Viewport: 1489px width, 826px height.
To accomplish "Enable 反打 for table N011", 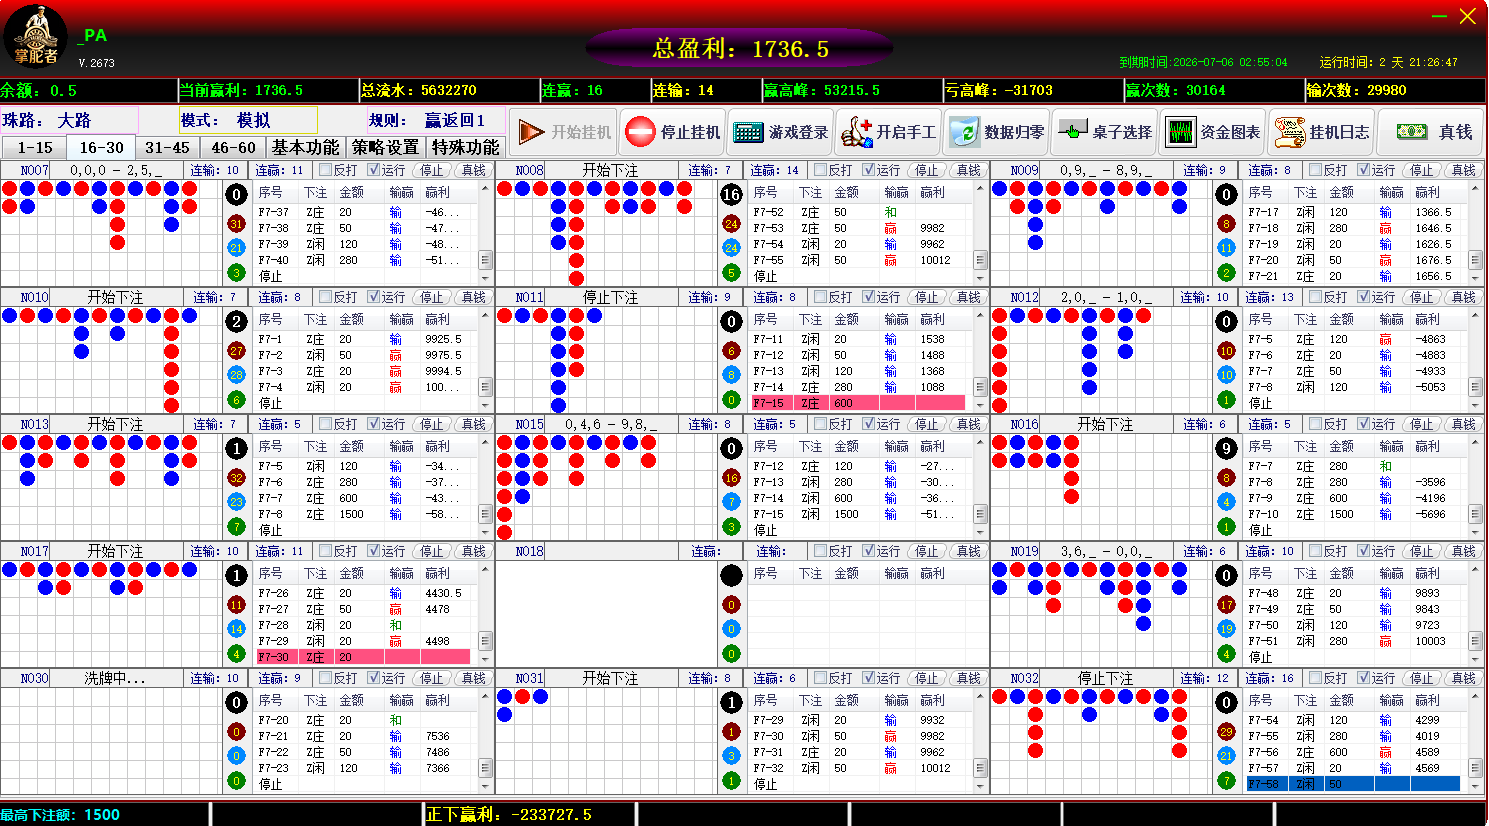I will (x=820, y=297).
